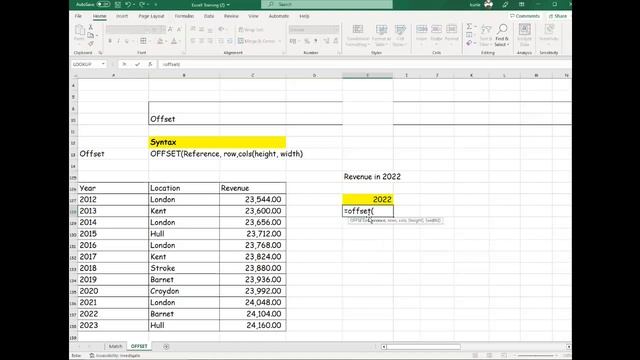The width and height of the screenshot is (640, 360).
Task: Select the yellow 2022 cell
Action: coord(368,199)
